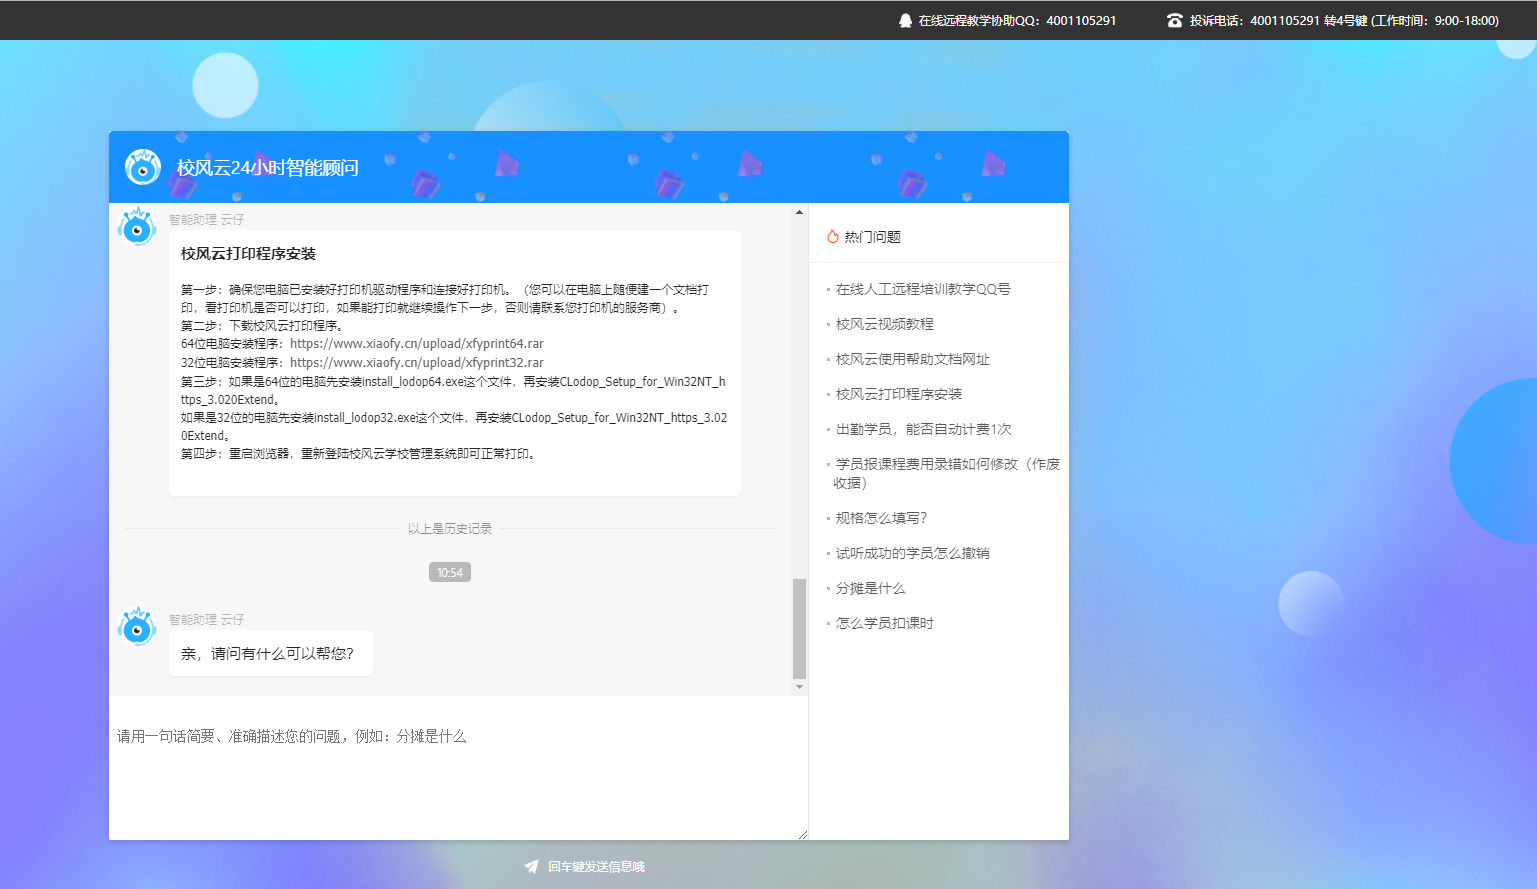
Task: Open 校风云打印程序安装 in hot questions
Action: [898, 394]
